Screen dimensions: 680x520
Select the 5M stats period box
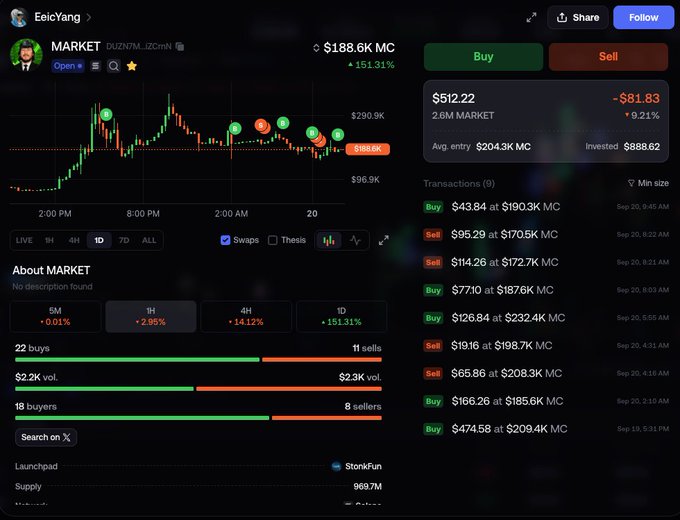[x=56, y=317]
